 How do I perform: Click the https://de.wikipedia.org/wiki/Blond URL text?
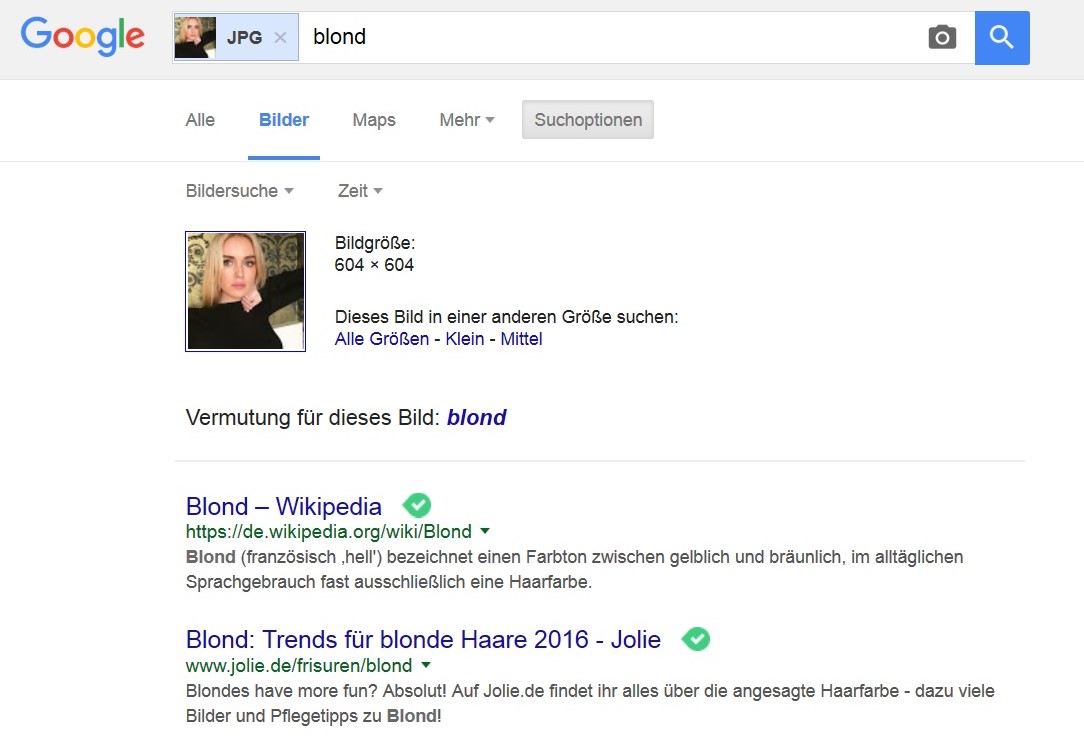coord(328,532)
